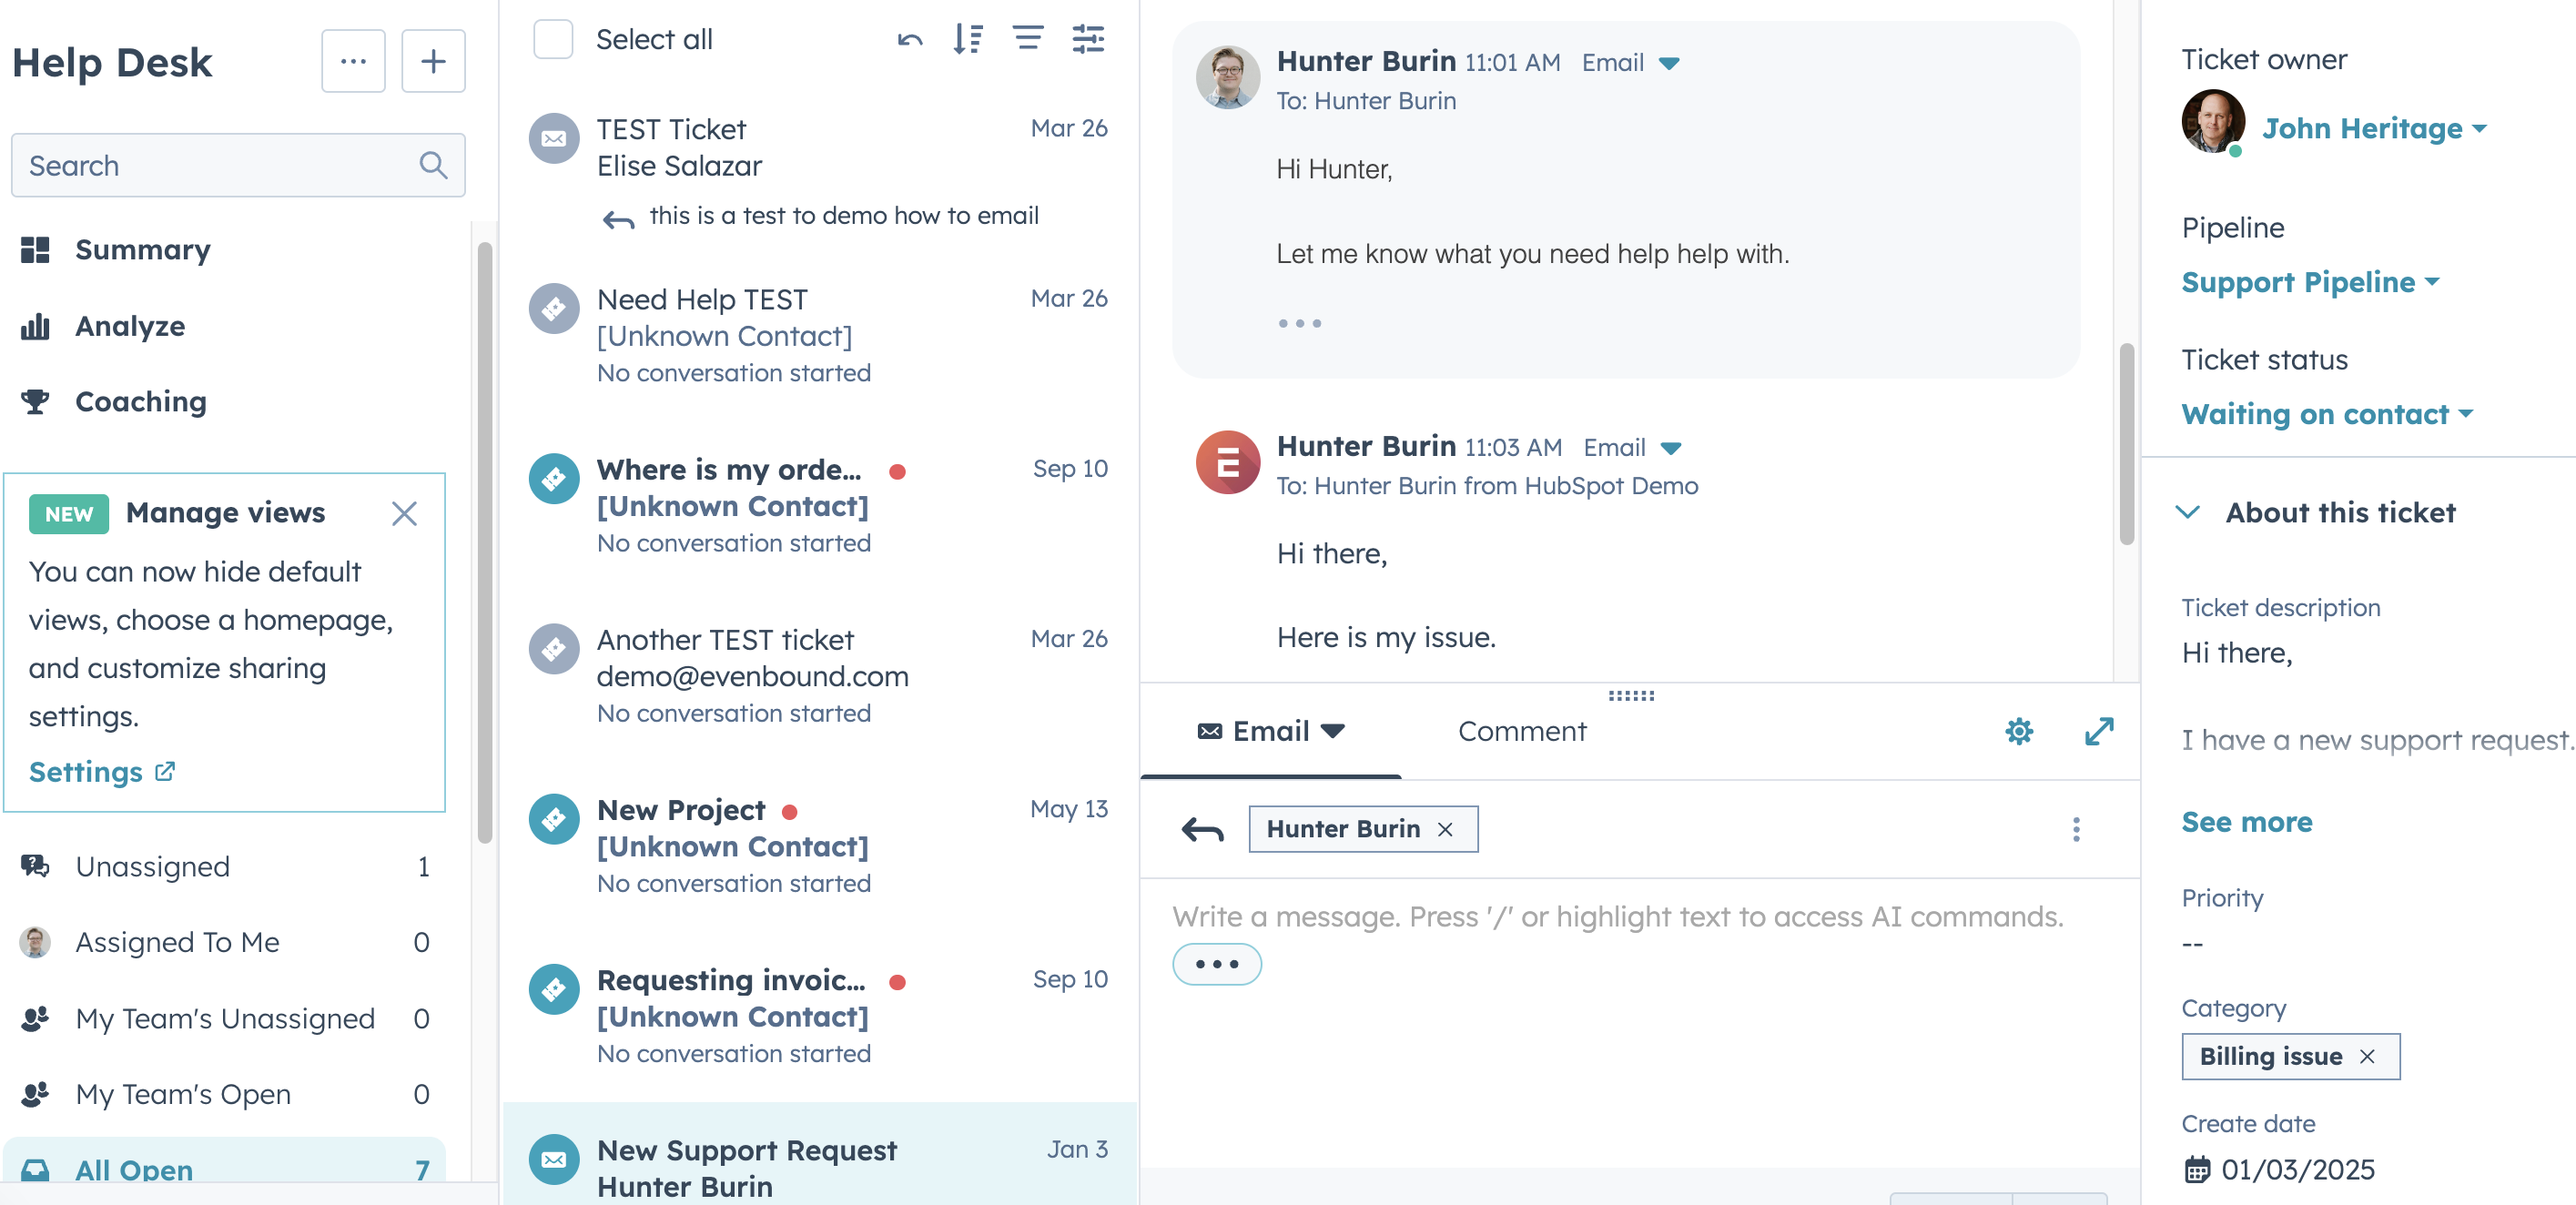Image resolution: width=2576 pixels, height=1205 pixels.
Task: Click the plus button to create ticket
Action: pos(433,62)
